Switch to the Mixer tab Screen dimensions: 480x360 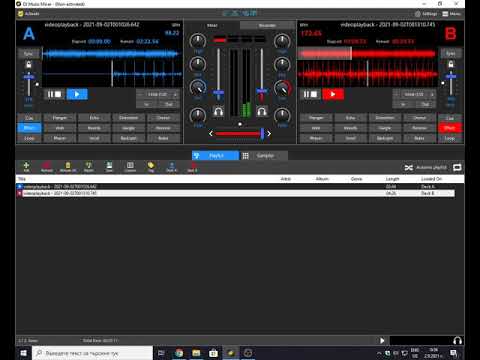click(212, 25)
